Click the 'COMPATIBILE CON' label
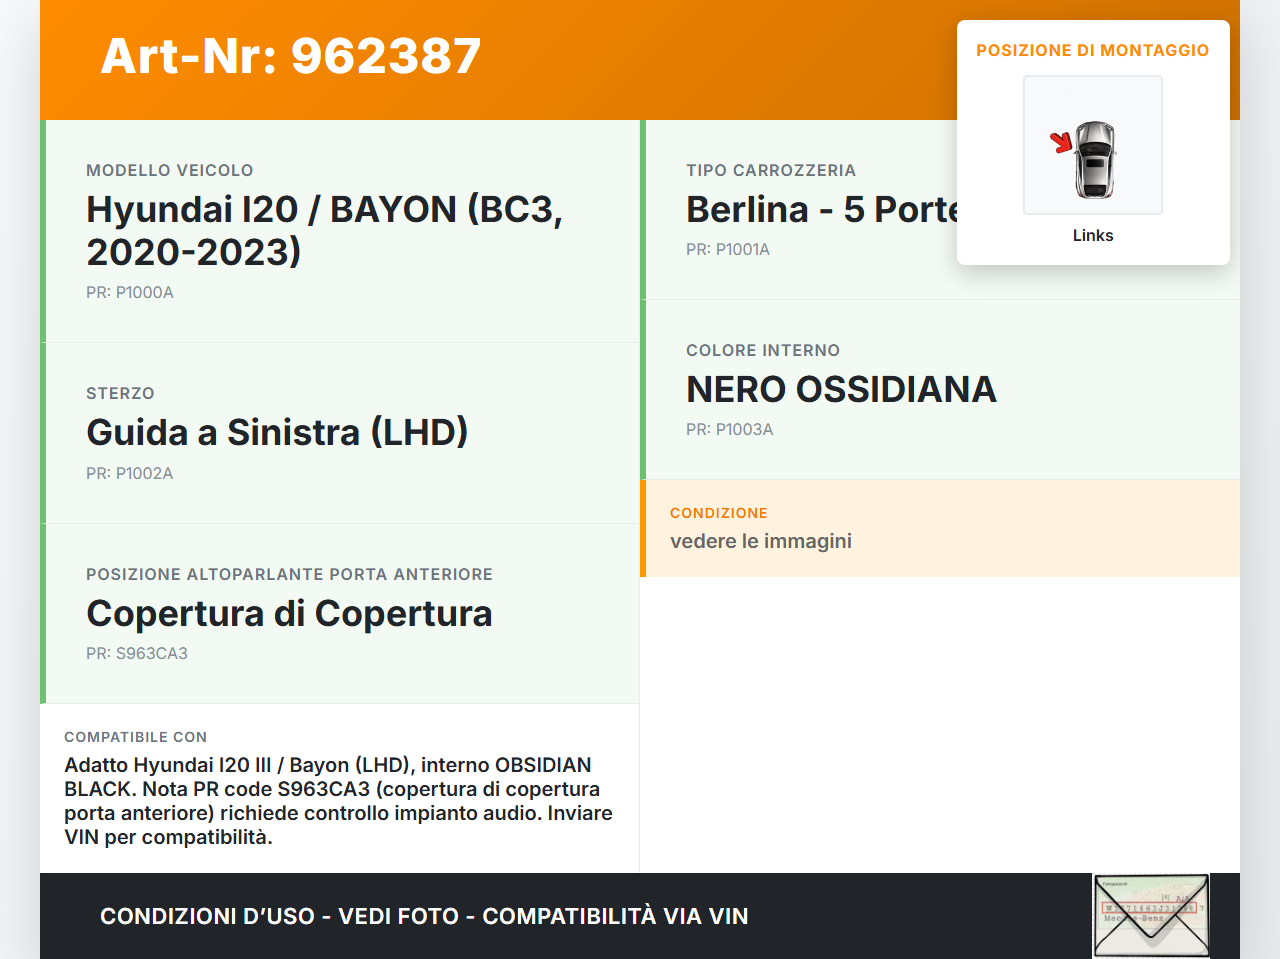The height and width of the screenshot is (959, 1280). 136,737
